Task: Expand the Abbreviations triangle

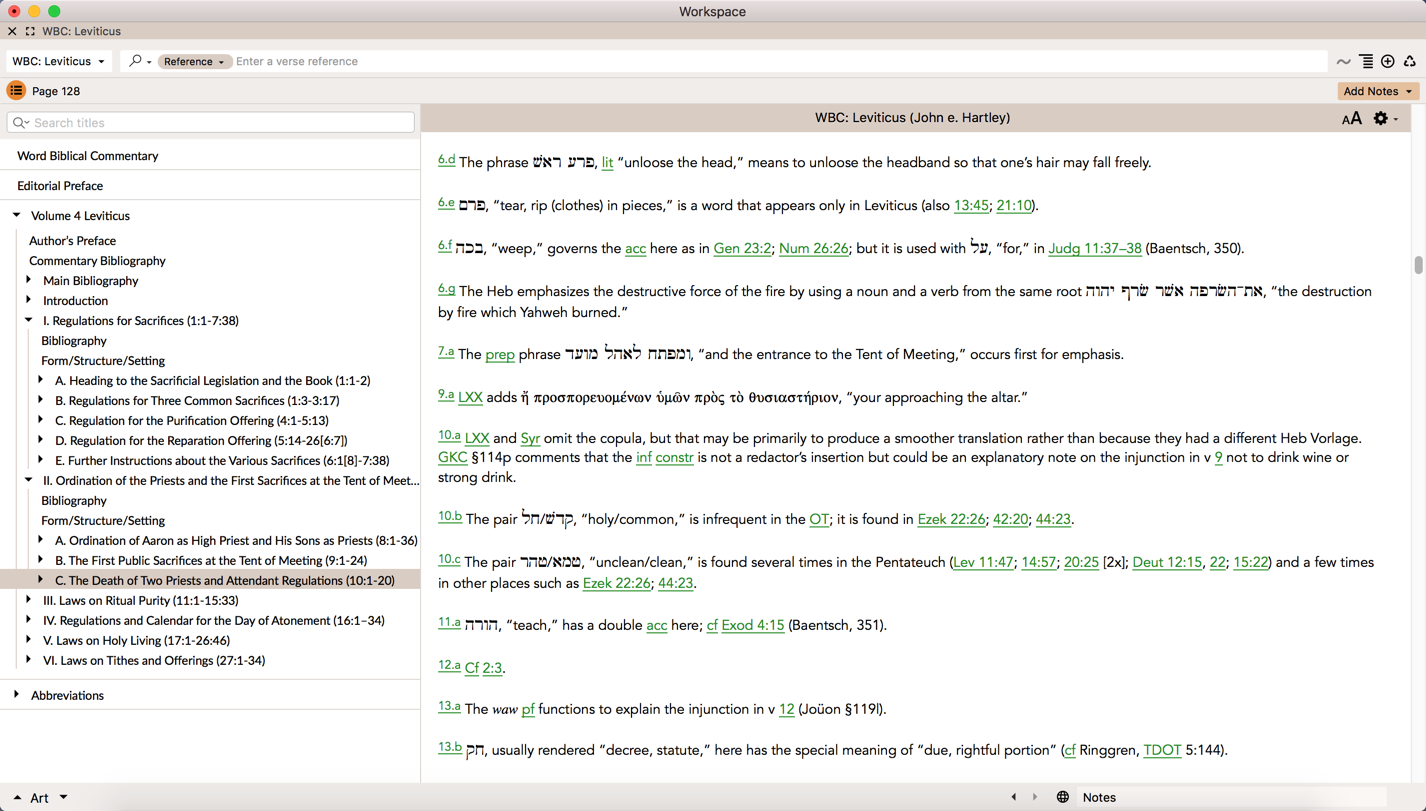Action: click(17, 695)
